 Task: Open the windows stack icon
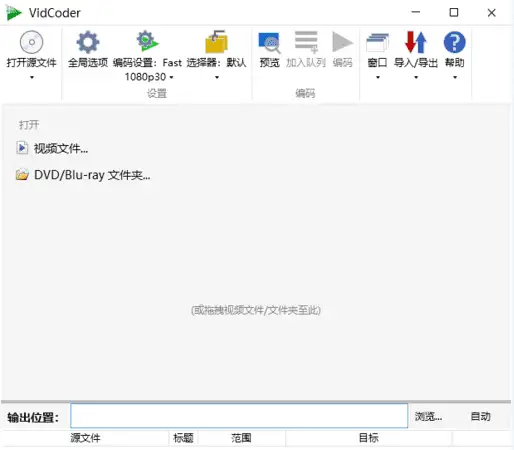(x=377, y=43)
